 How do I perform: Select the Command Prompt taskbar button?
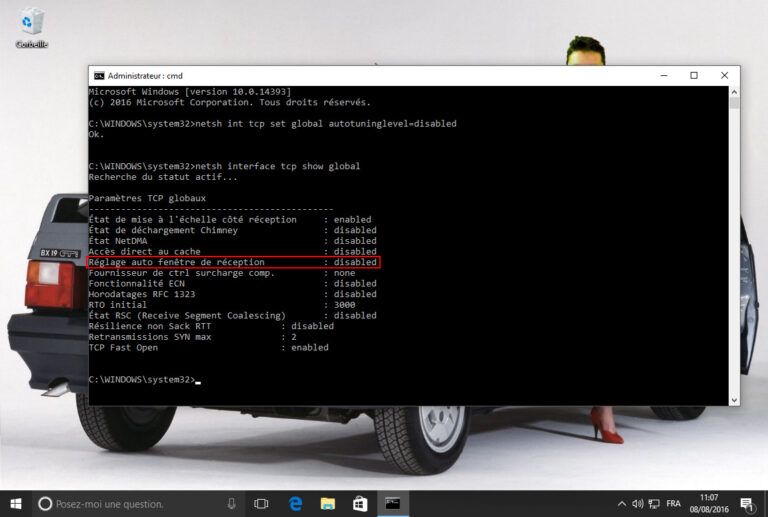pyautogui.click(x=394, y=503)
